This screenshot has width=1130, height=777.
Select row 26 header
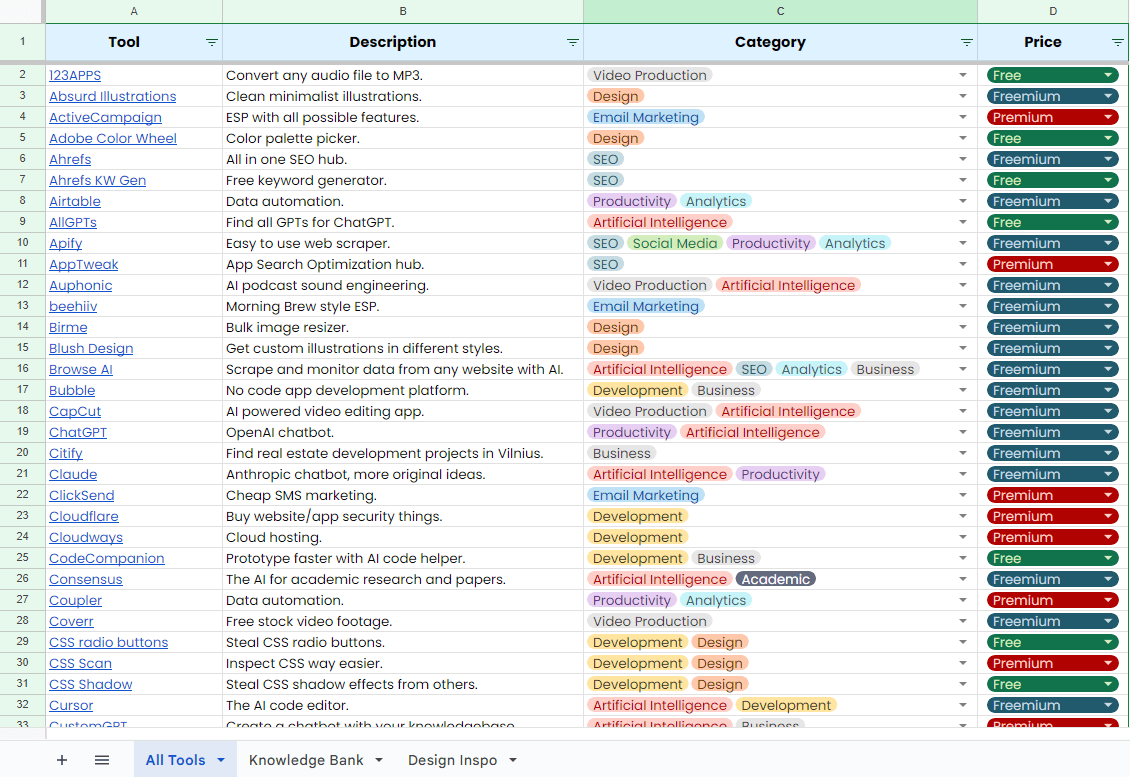coord(22,579)
